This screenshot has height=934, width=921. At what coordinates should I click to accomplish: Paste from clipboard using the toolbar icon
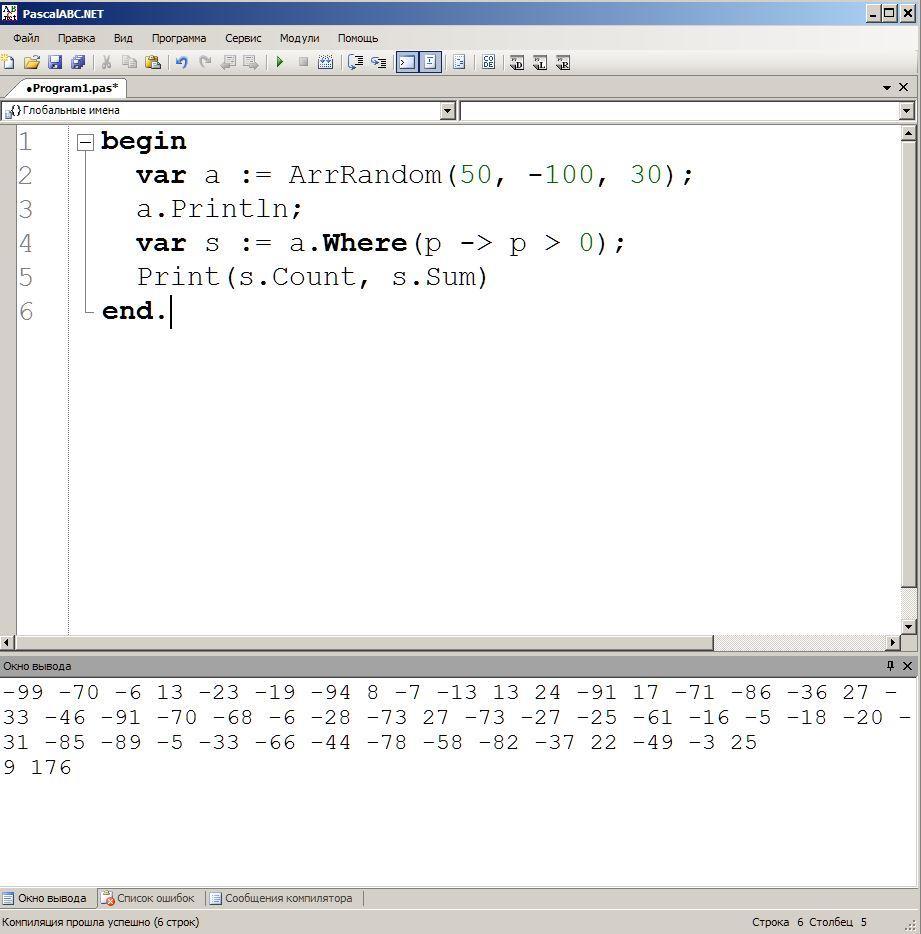153,62
